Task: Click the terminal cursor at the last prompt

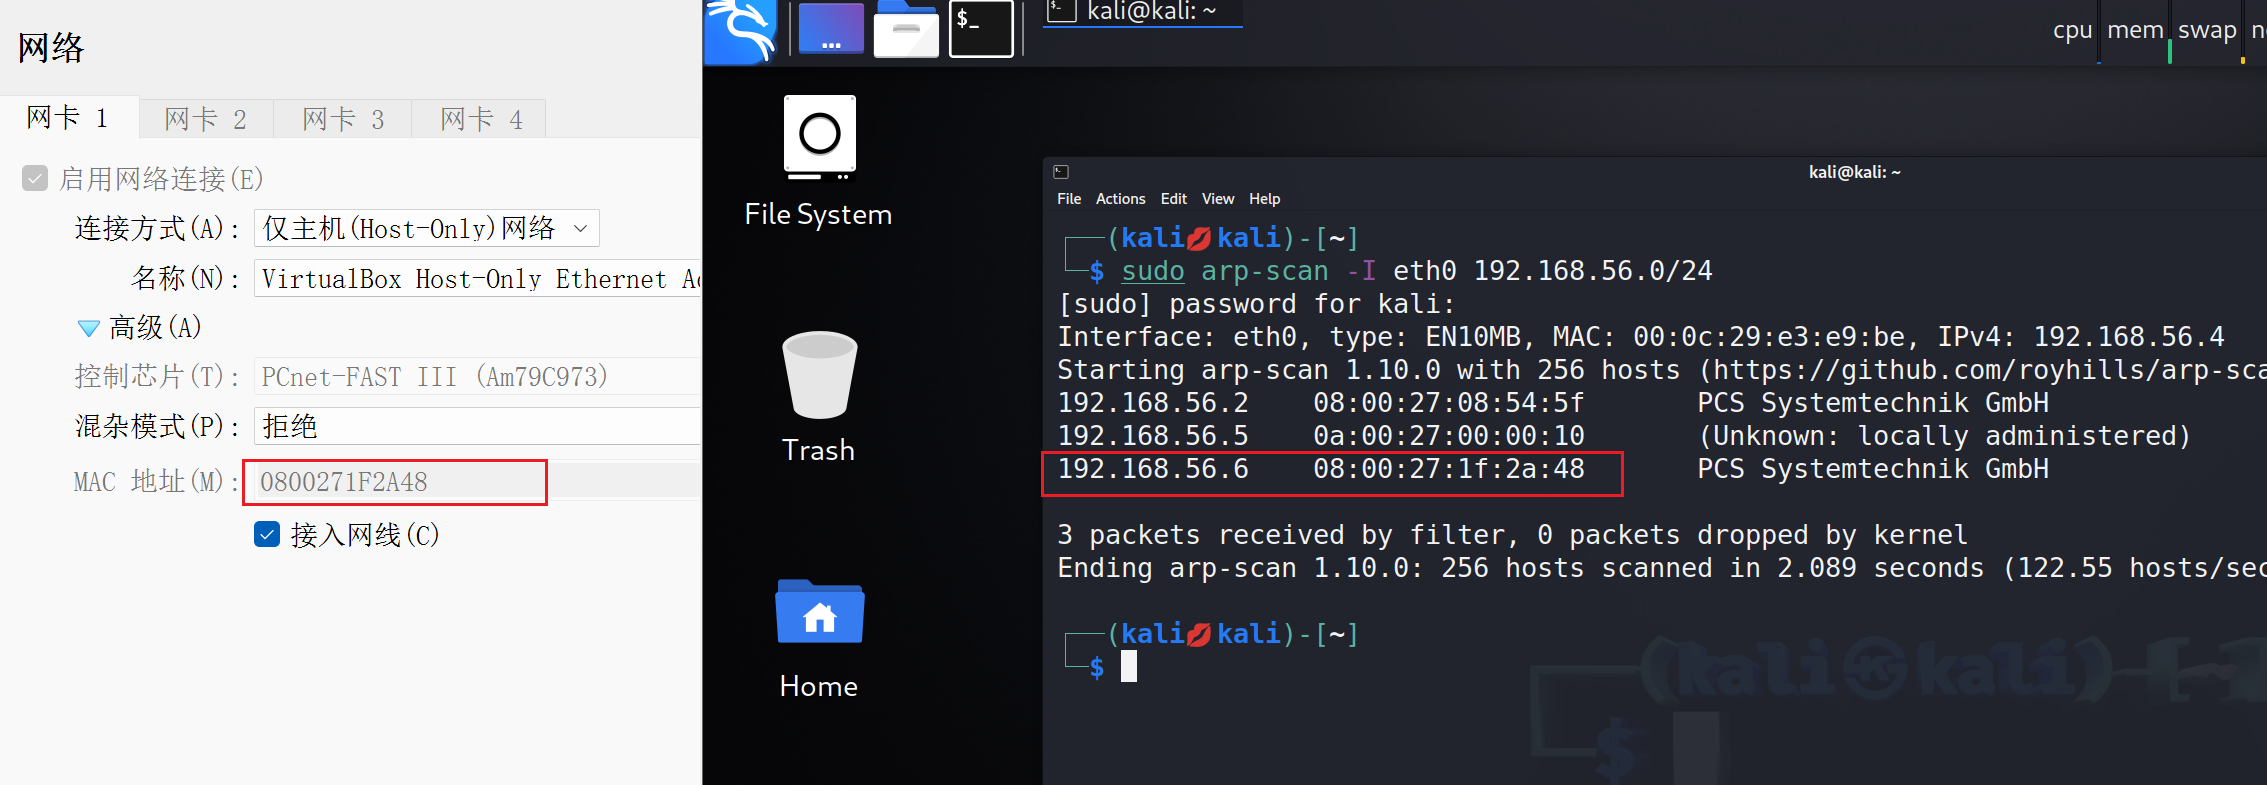Action: point(1129,666)
